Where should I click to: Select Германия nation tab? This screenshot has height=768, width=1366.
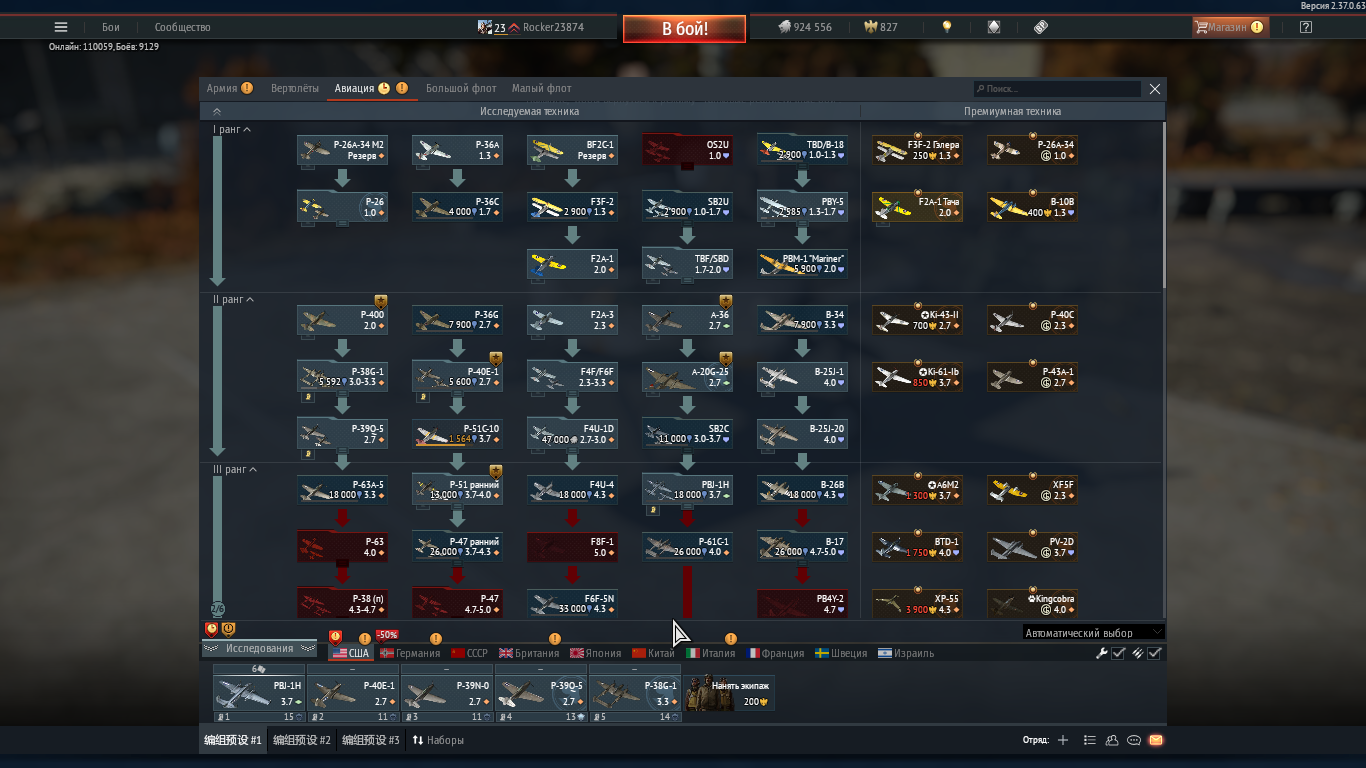click(410, 653)
